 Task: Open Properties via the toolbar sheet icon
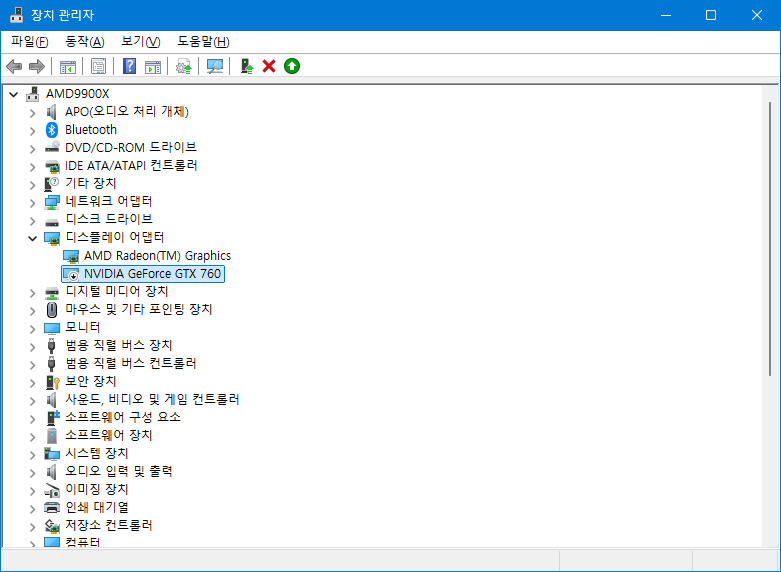click(x=99, y=66)
